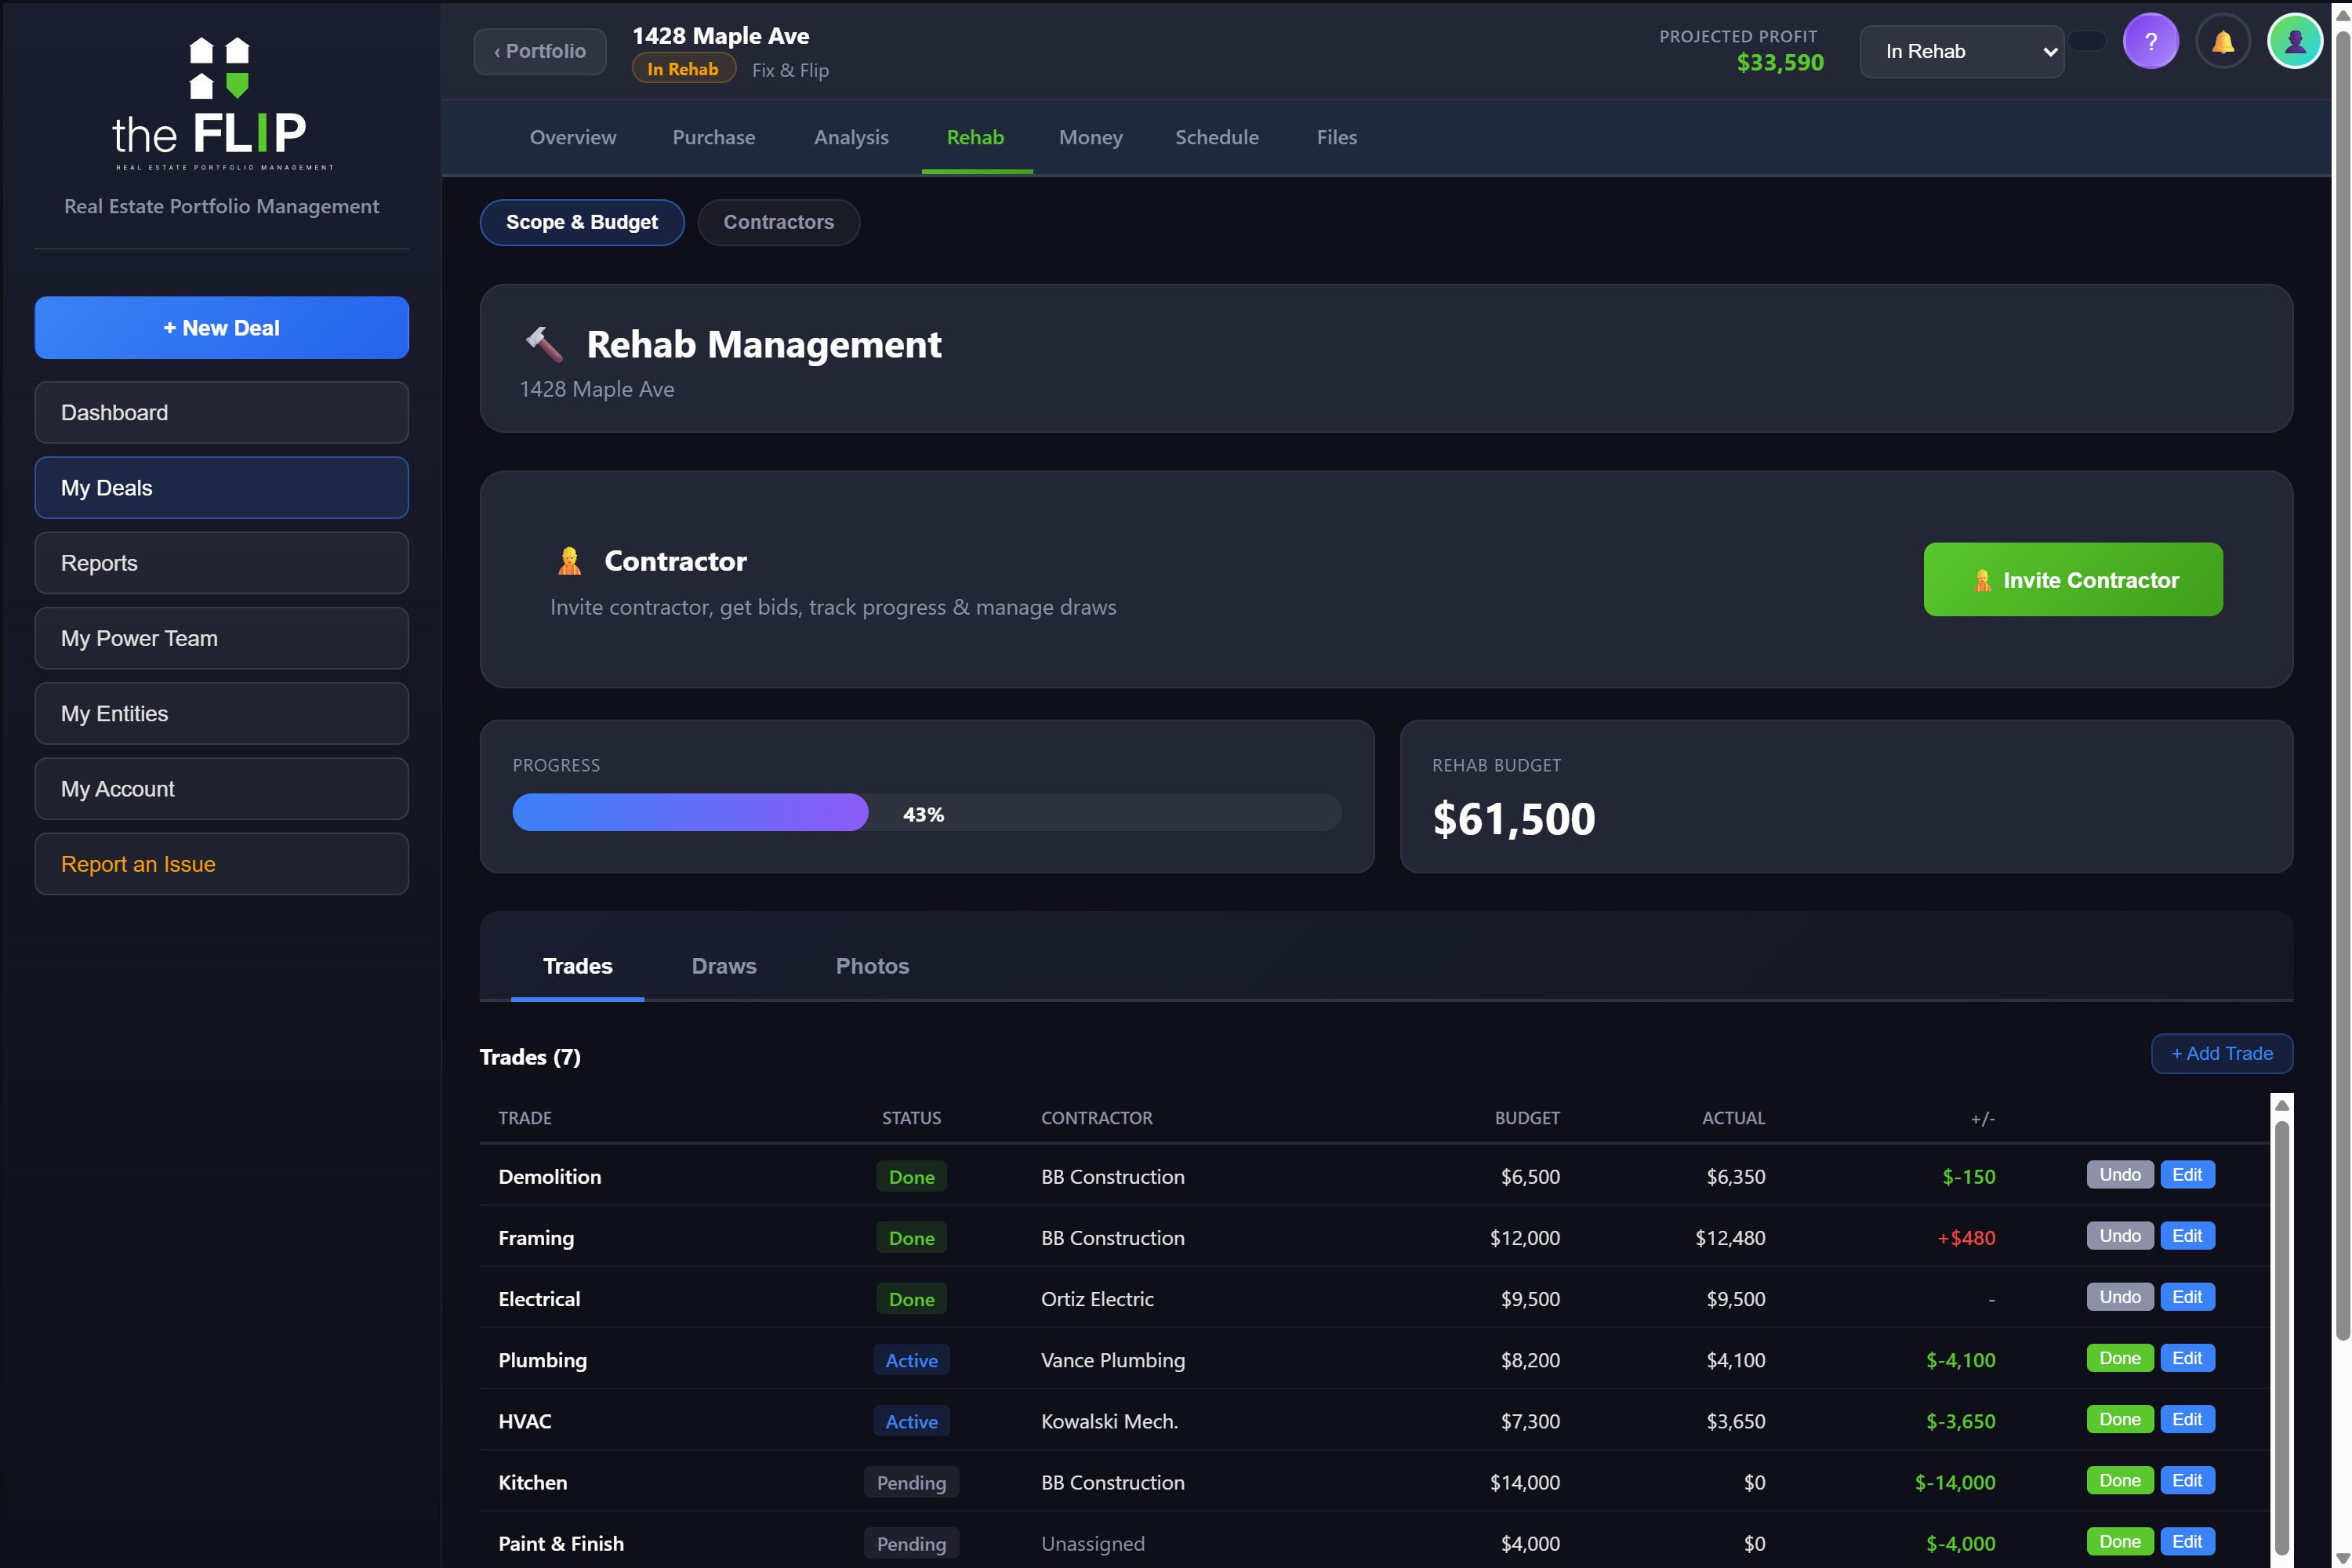Screen dimensions: 2352x1568
Task: Click the main page scrollbar
Action: coord(2342,686)
